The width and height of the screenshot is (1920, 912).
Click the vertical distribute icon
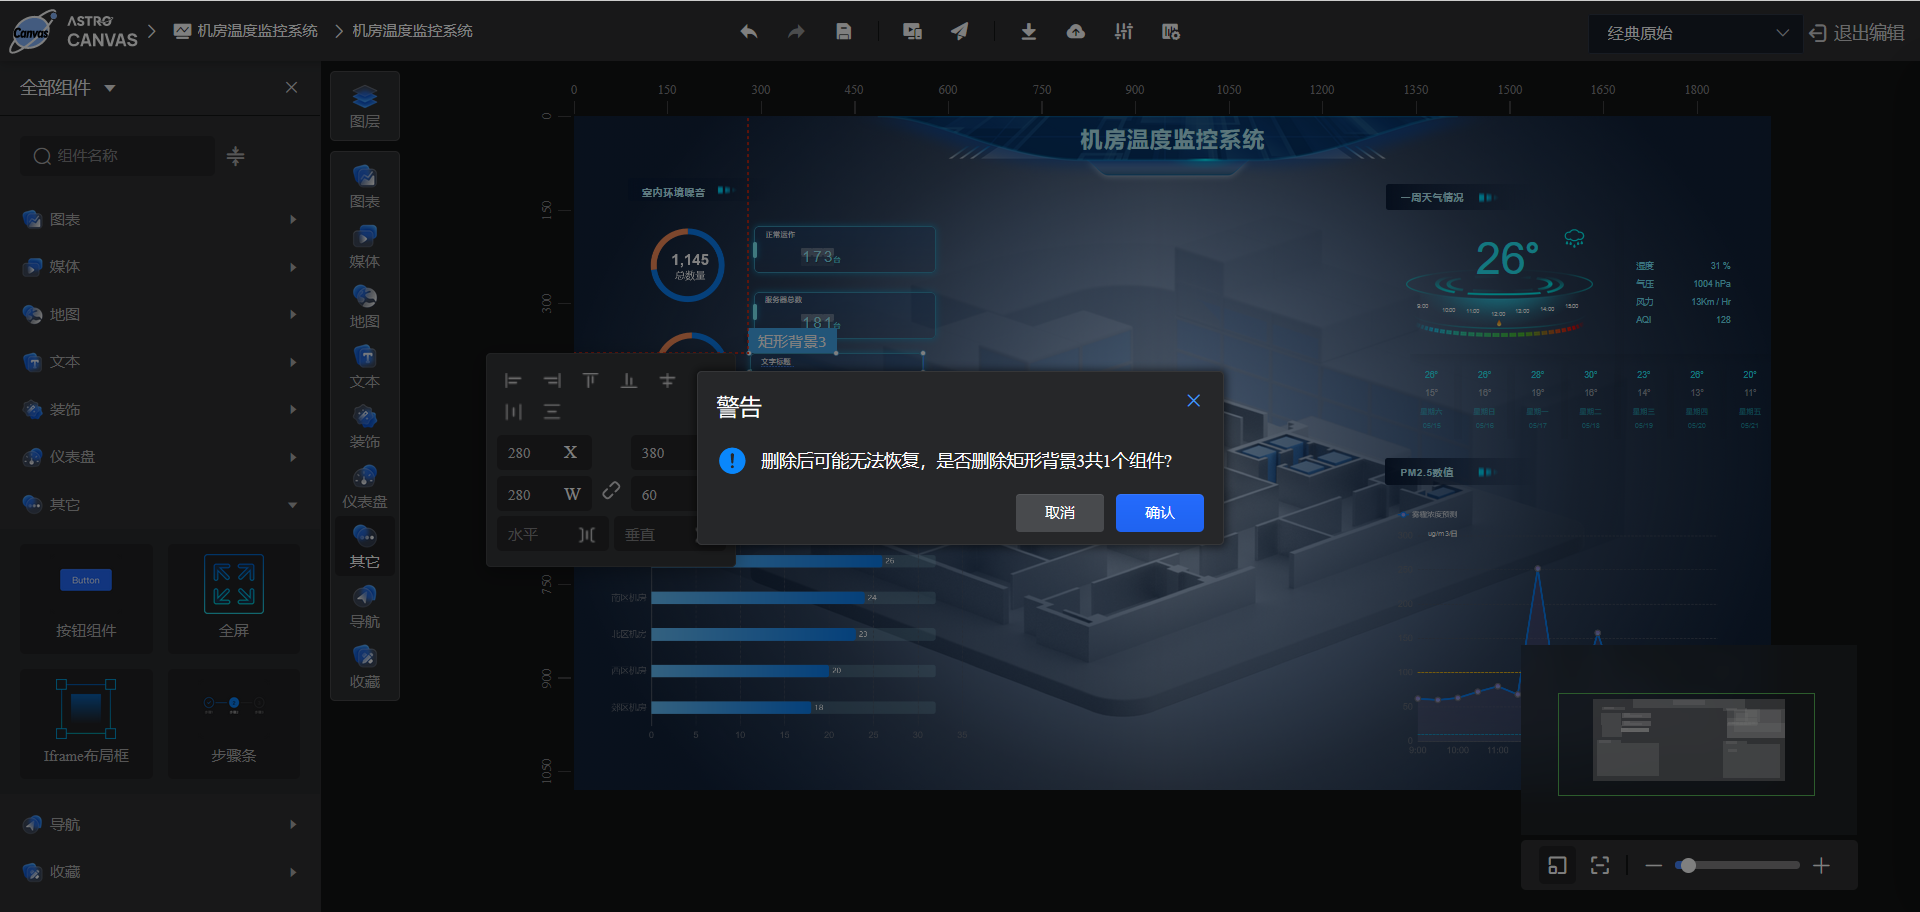point(552,412)
